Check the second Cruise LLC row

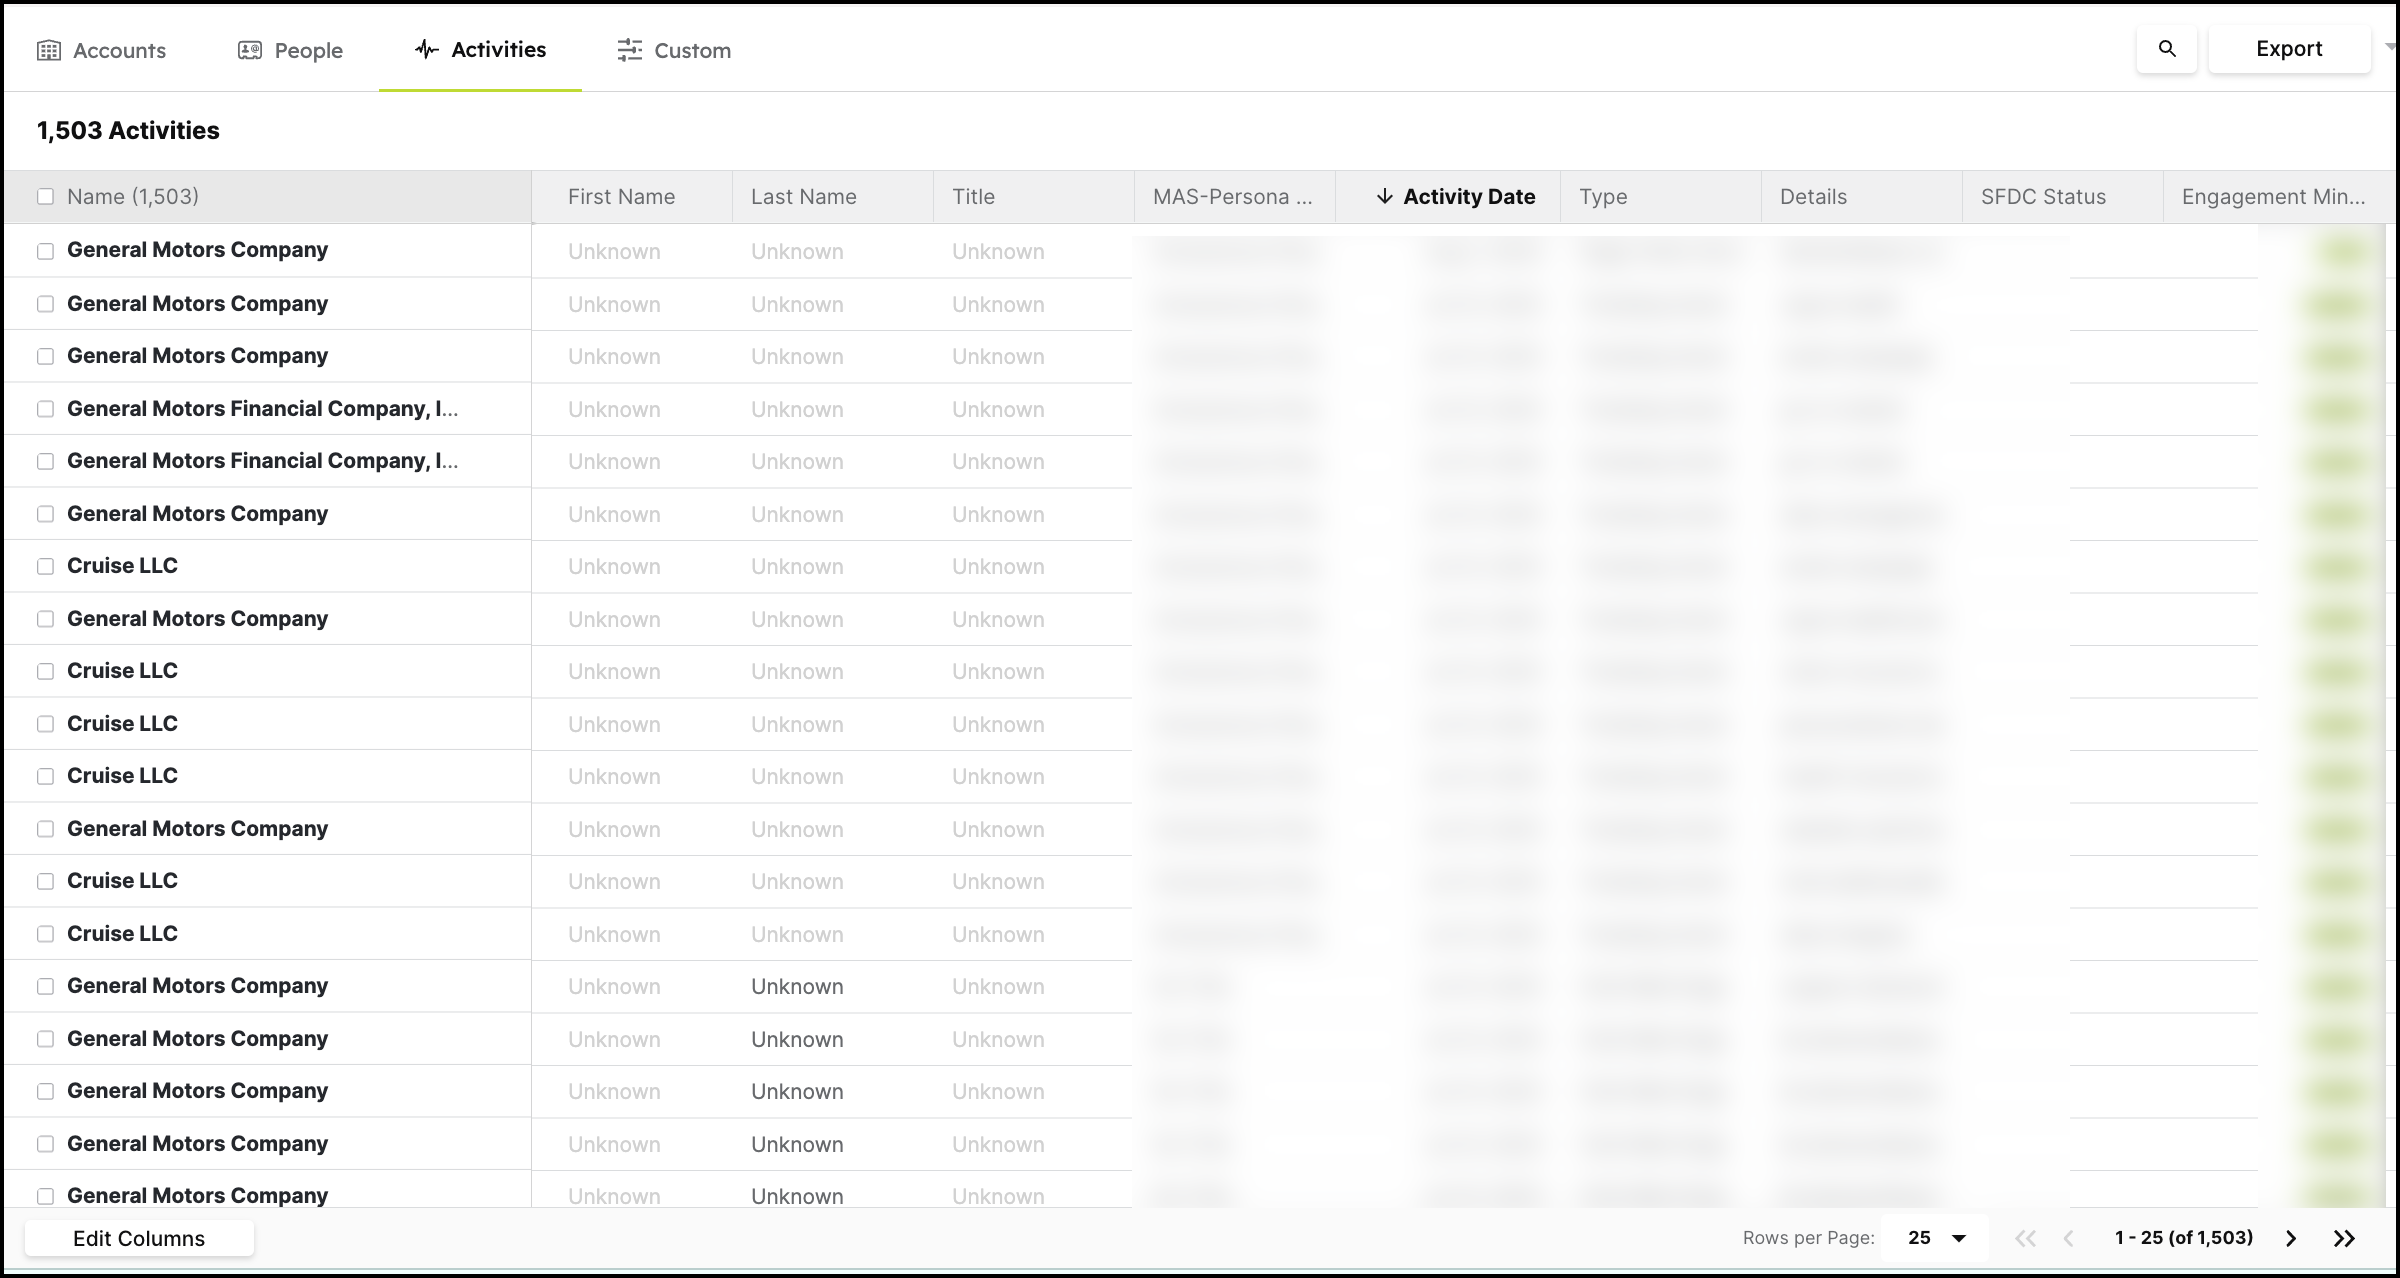click(x=45, y=671)
